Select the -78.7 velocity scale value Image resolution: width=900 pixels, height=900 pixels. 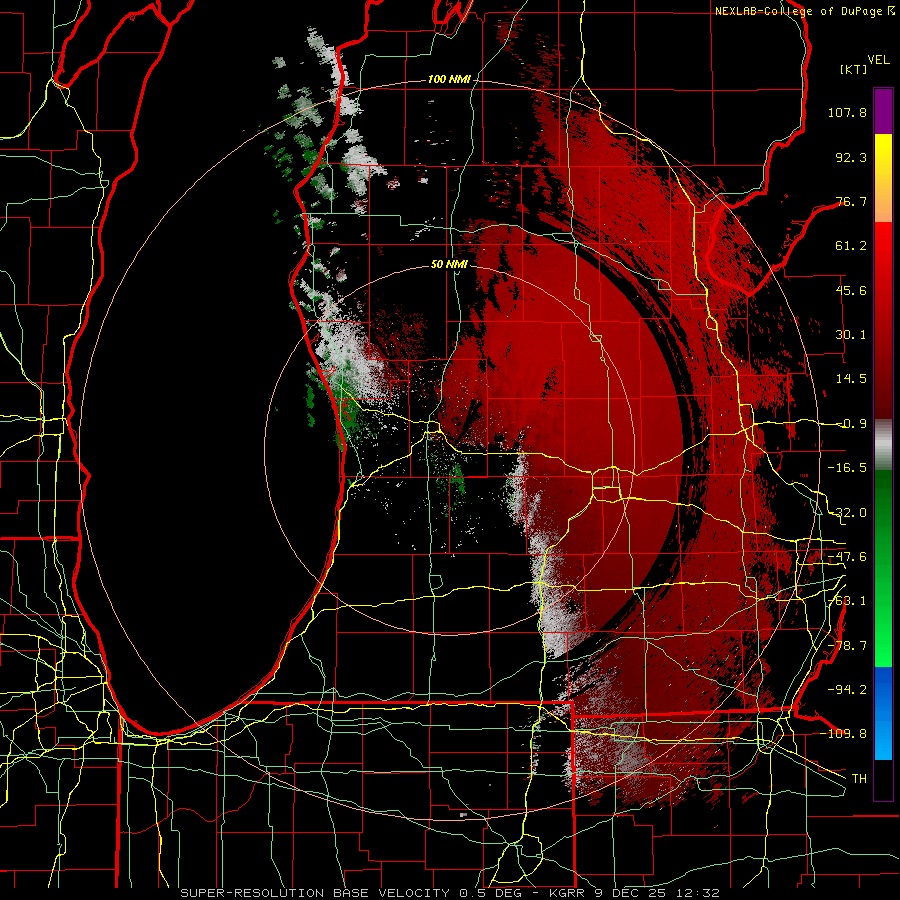tap(847, 646)
